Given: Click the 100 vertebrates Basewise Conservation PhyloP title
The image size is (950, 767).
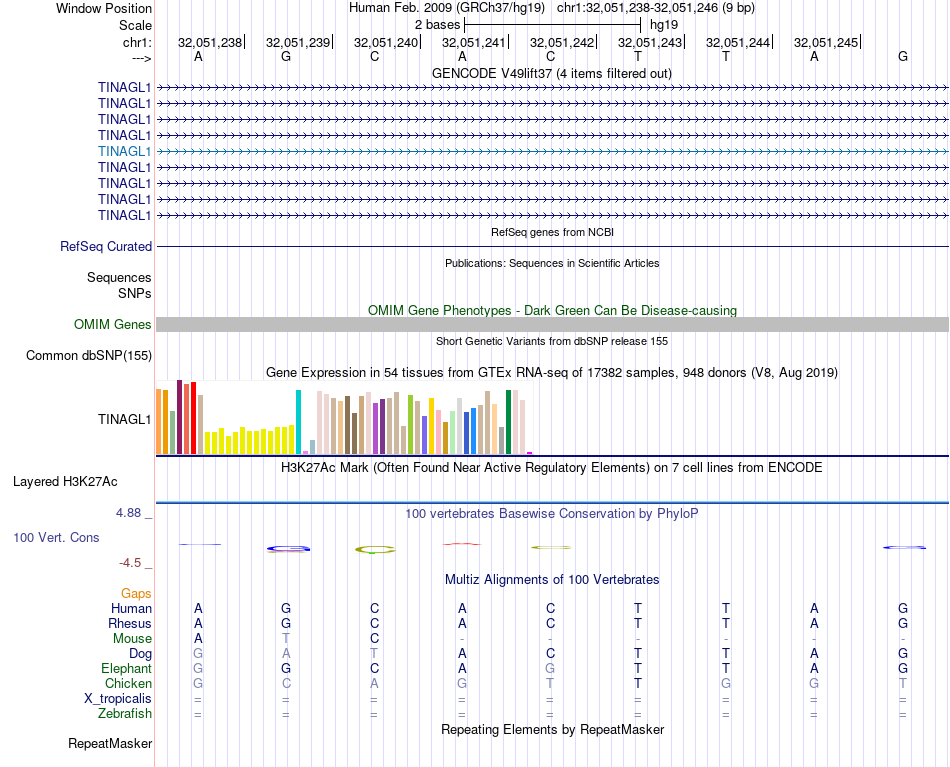Looking at the screenshot, I should [552, 513].
